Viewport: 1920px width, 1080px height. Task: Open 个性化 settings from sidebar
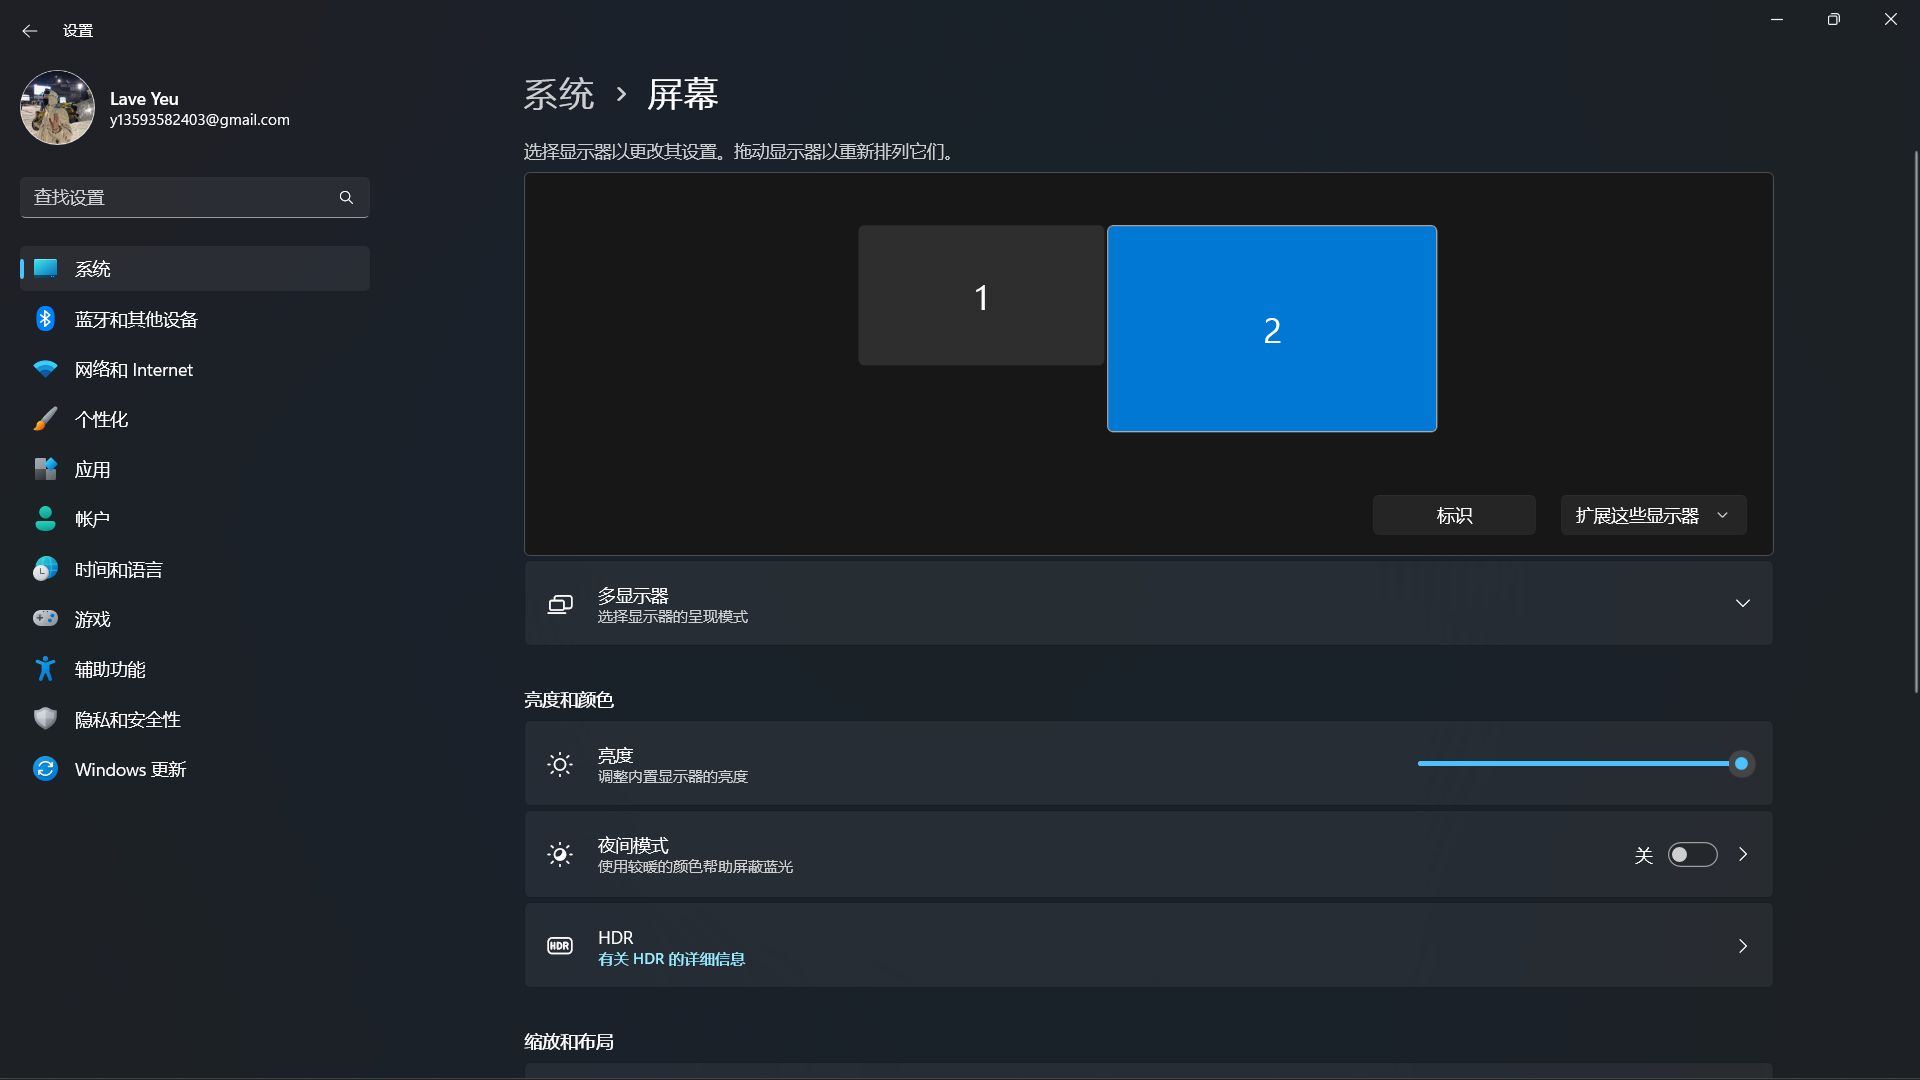pyautogui.click(x=101, y=418)
